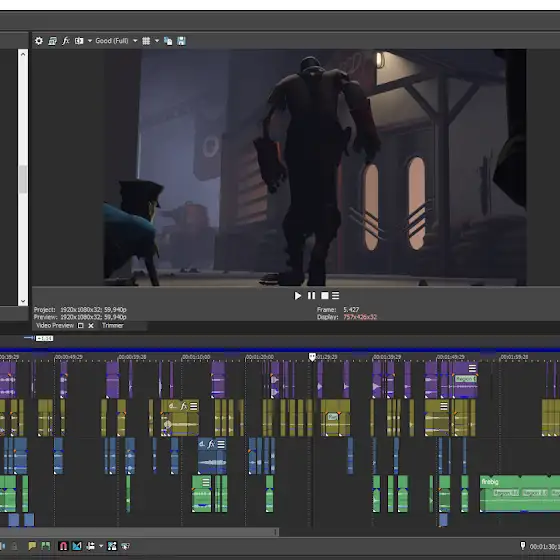The width and height of the screenshot is (560, 560).
Task: Click Pause button under video preview
Action: click(311, 296)
